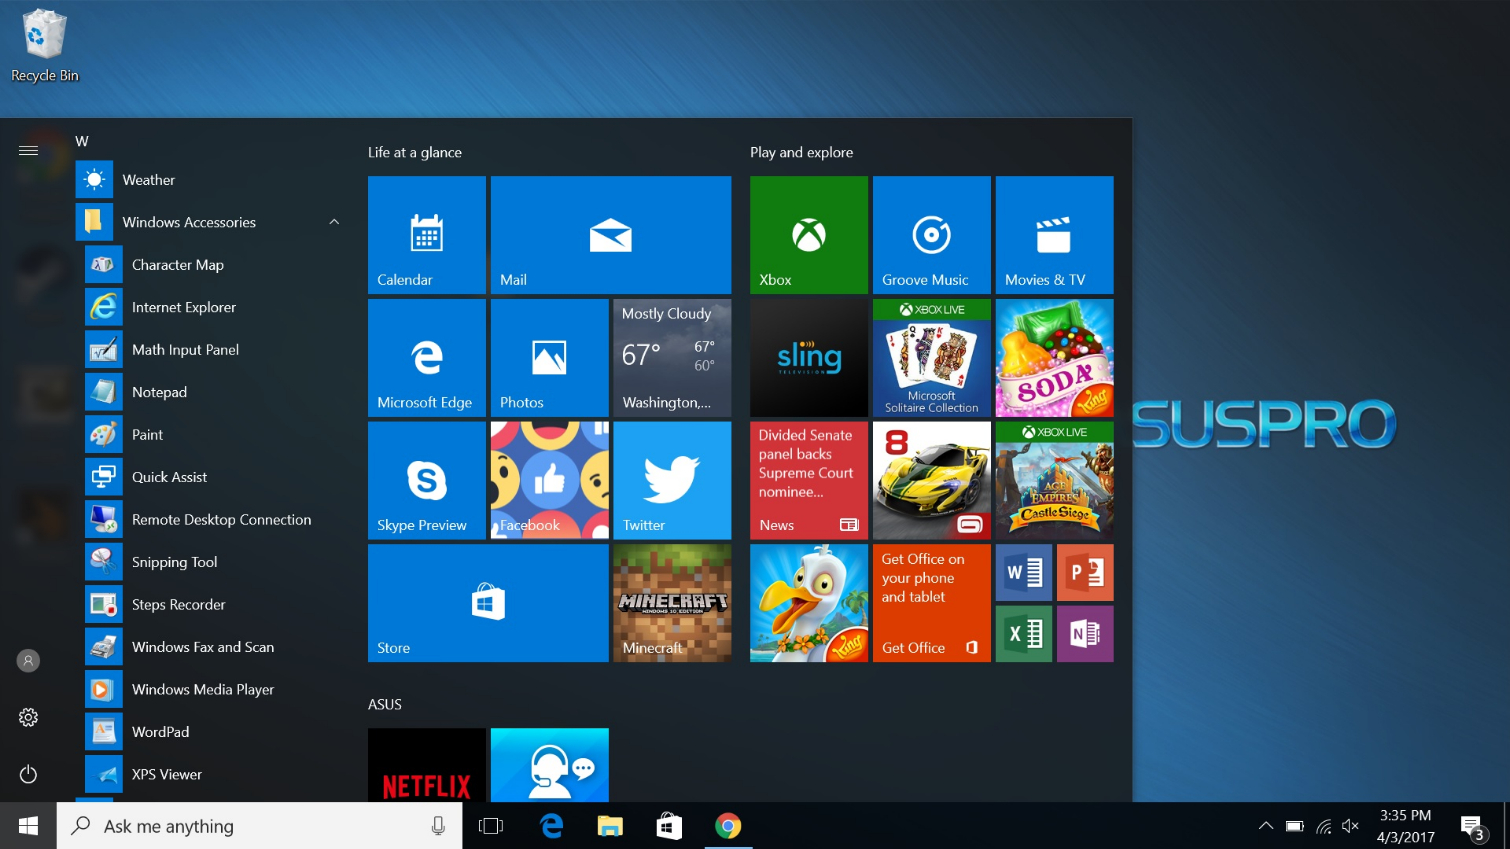Open the network Wi-Fi tray icon
Viewport: 1510px width, 849px height.
pyautogui.click(x=1323, y=826)
